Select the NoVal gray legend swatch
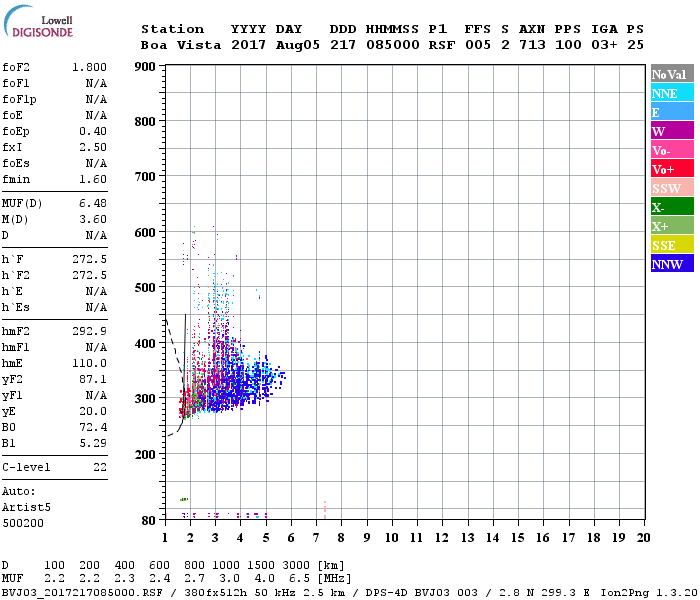 click(671, 74)
